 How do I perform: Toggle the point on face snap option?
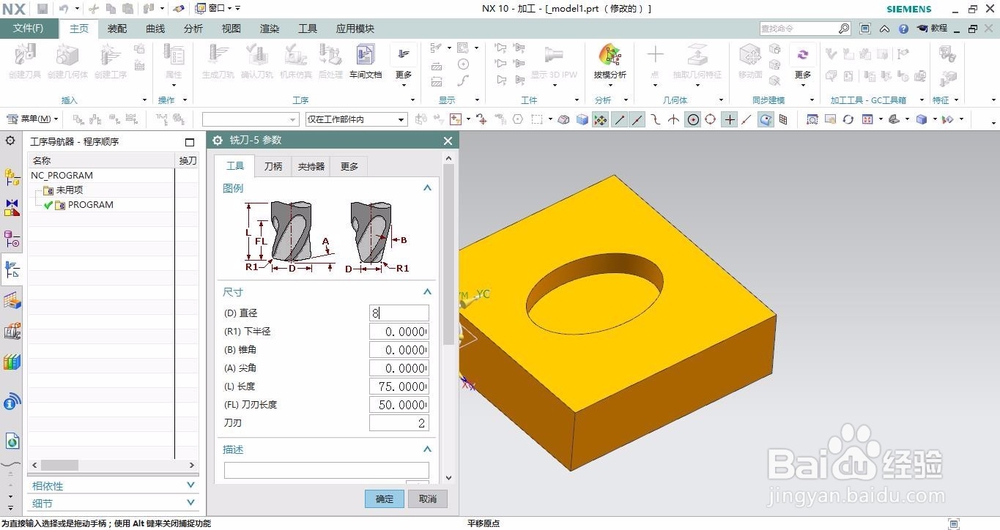point(765,119)
